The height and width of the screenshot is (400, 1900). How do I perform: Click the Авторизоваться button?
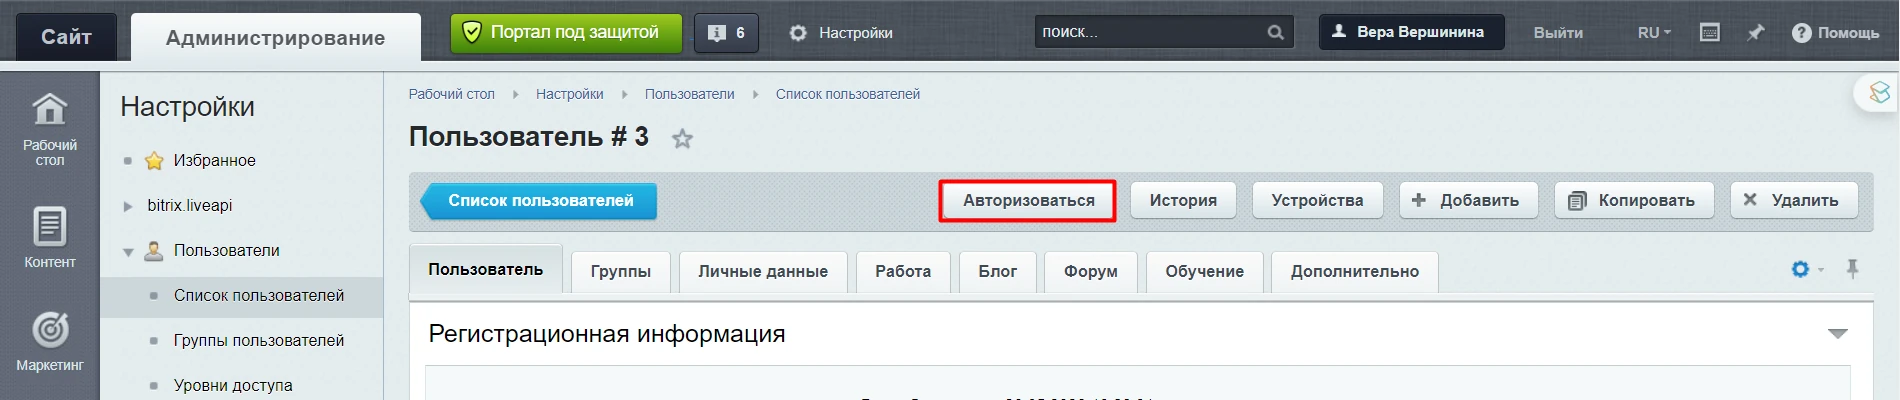pyautogui.click(x=1028, y=201)
